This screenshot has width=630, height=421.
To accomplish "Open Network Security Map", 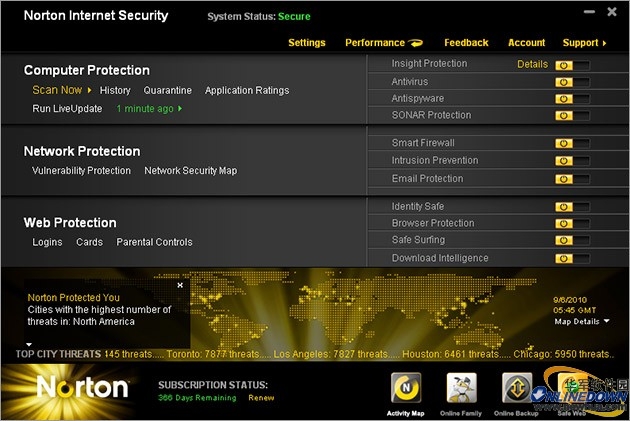I will point(190,171).
